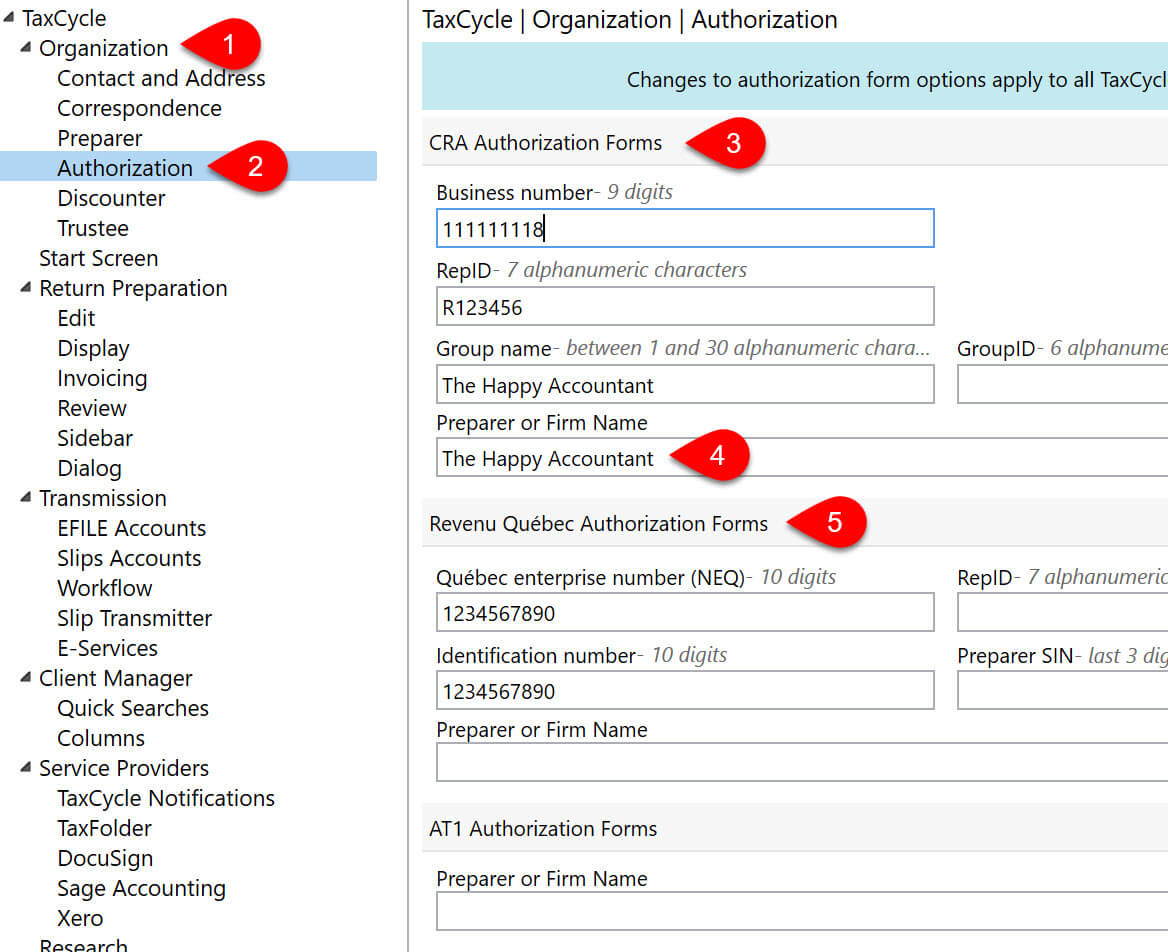Open the Edit options page
The width and height of the screenshot is (1168, 952).
(76, 318)
